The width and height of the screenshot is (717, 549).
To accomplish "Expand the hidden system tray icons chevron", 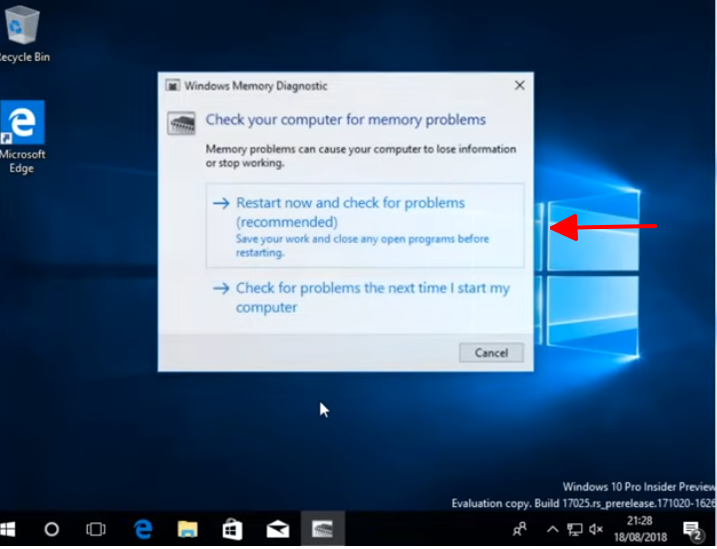I will point(551,528).
